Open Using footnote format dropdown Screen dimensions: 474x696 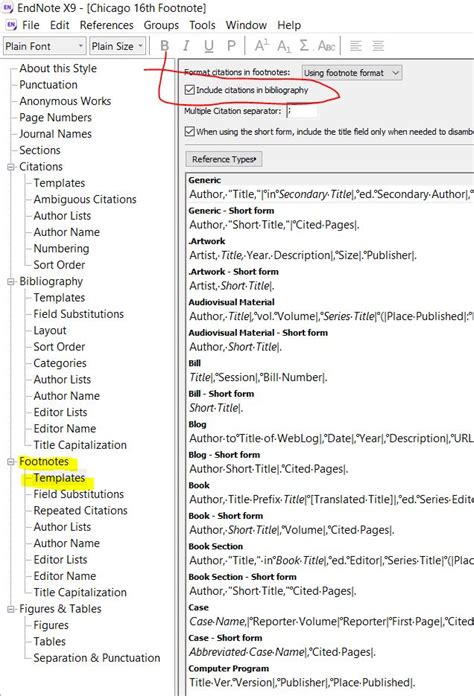click(x=352, y=72)
